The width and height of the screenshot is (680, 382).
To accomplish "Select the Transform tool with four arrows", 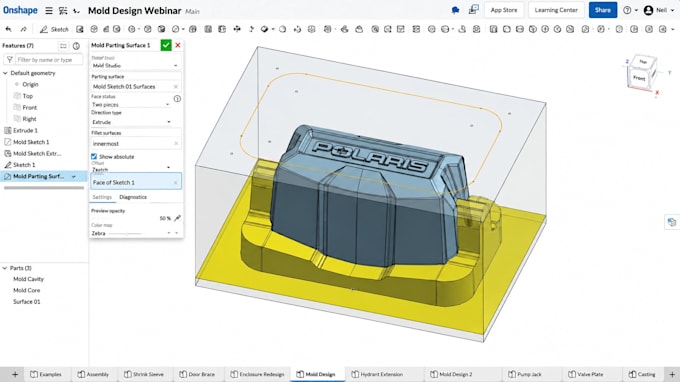I will point(237,29).
